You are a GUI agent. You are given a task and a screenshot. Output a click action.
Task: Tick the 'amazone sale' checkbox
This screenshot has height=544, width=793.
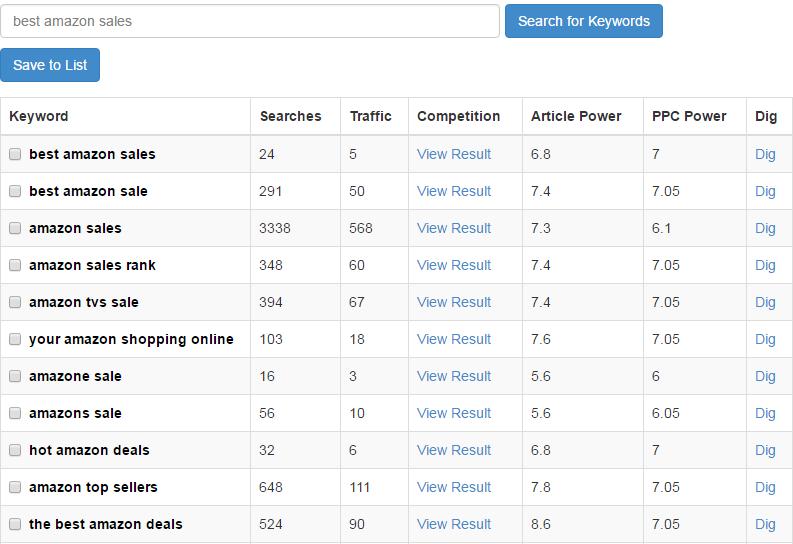[x=15, y=376]
